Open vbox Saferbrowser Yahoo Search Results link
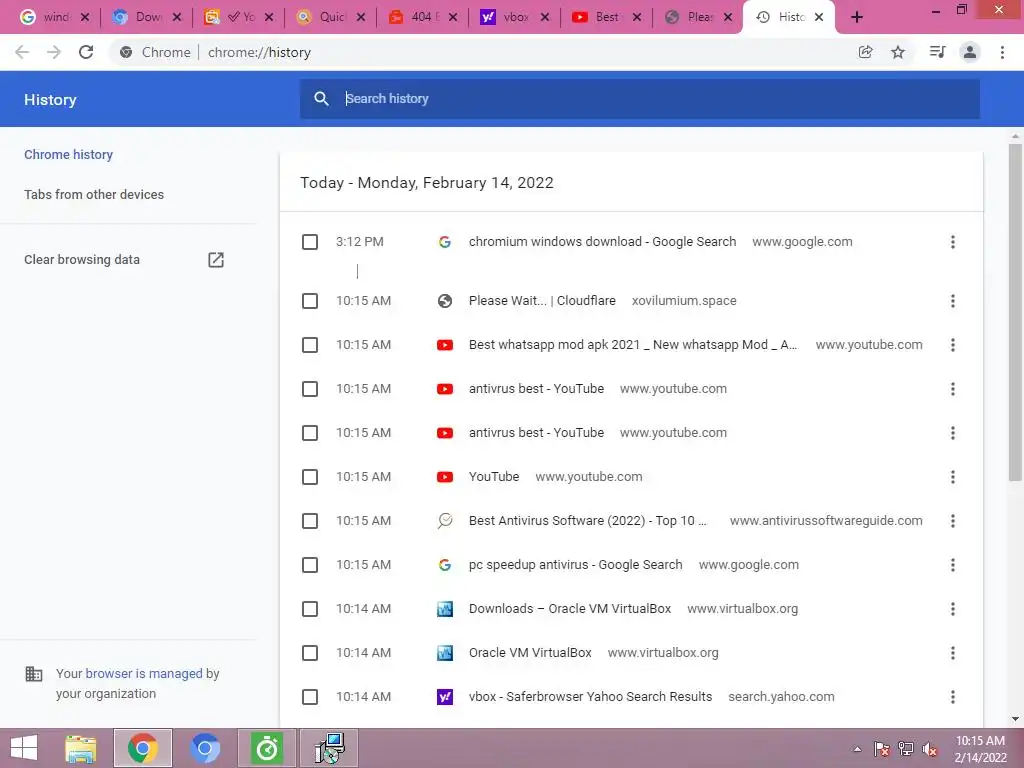 (590, 696)
